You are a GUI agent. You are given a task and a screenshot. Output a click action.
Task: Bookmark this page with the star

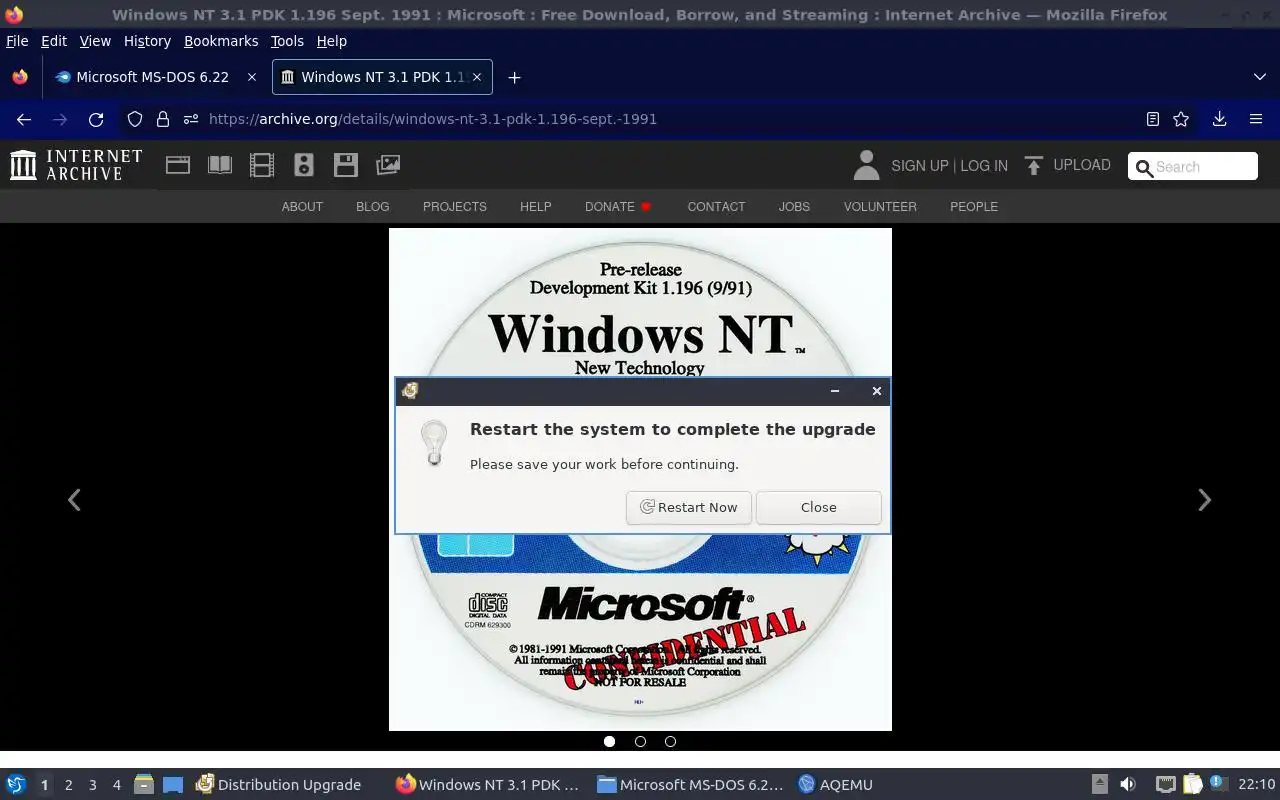click(1181, 119)
